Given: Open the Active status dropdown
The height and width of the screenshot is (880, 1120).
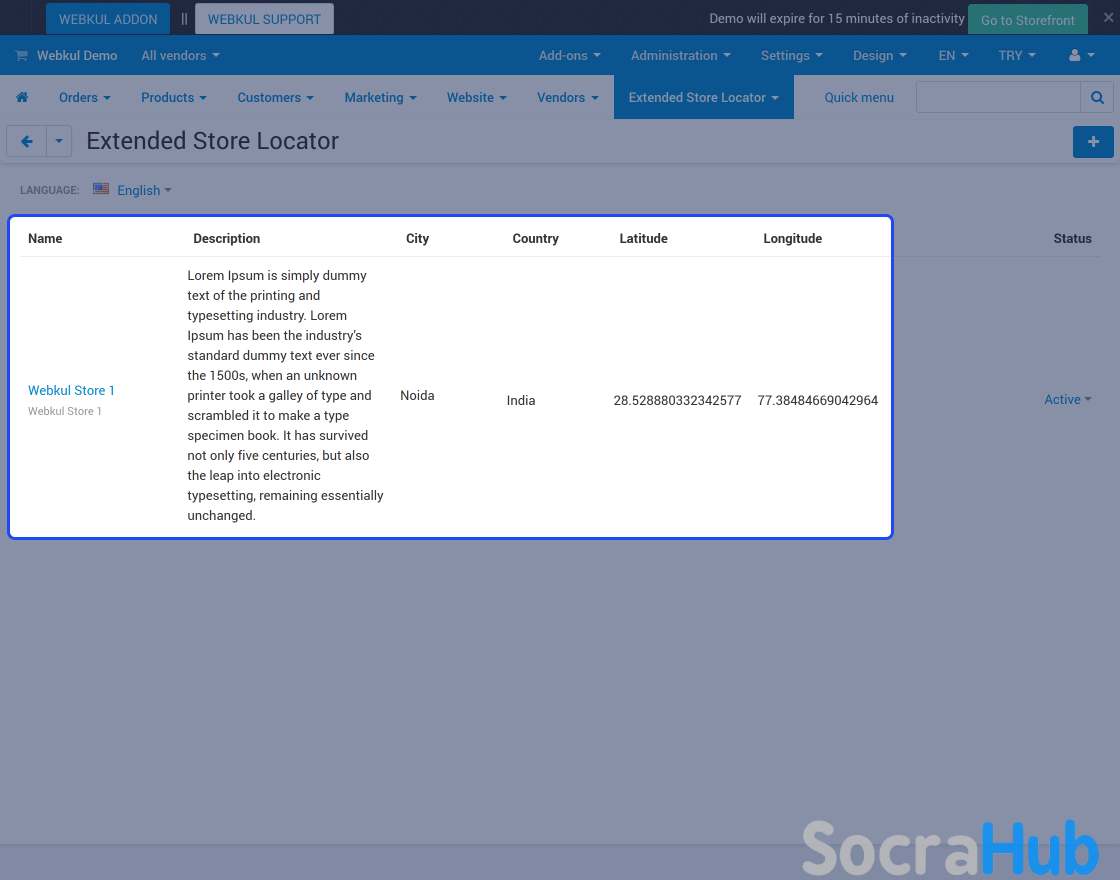Looking at the screenshot, I should tap(1068, 399).
